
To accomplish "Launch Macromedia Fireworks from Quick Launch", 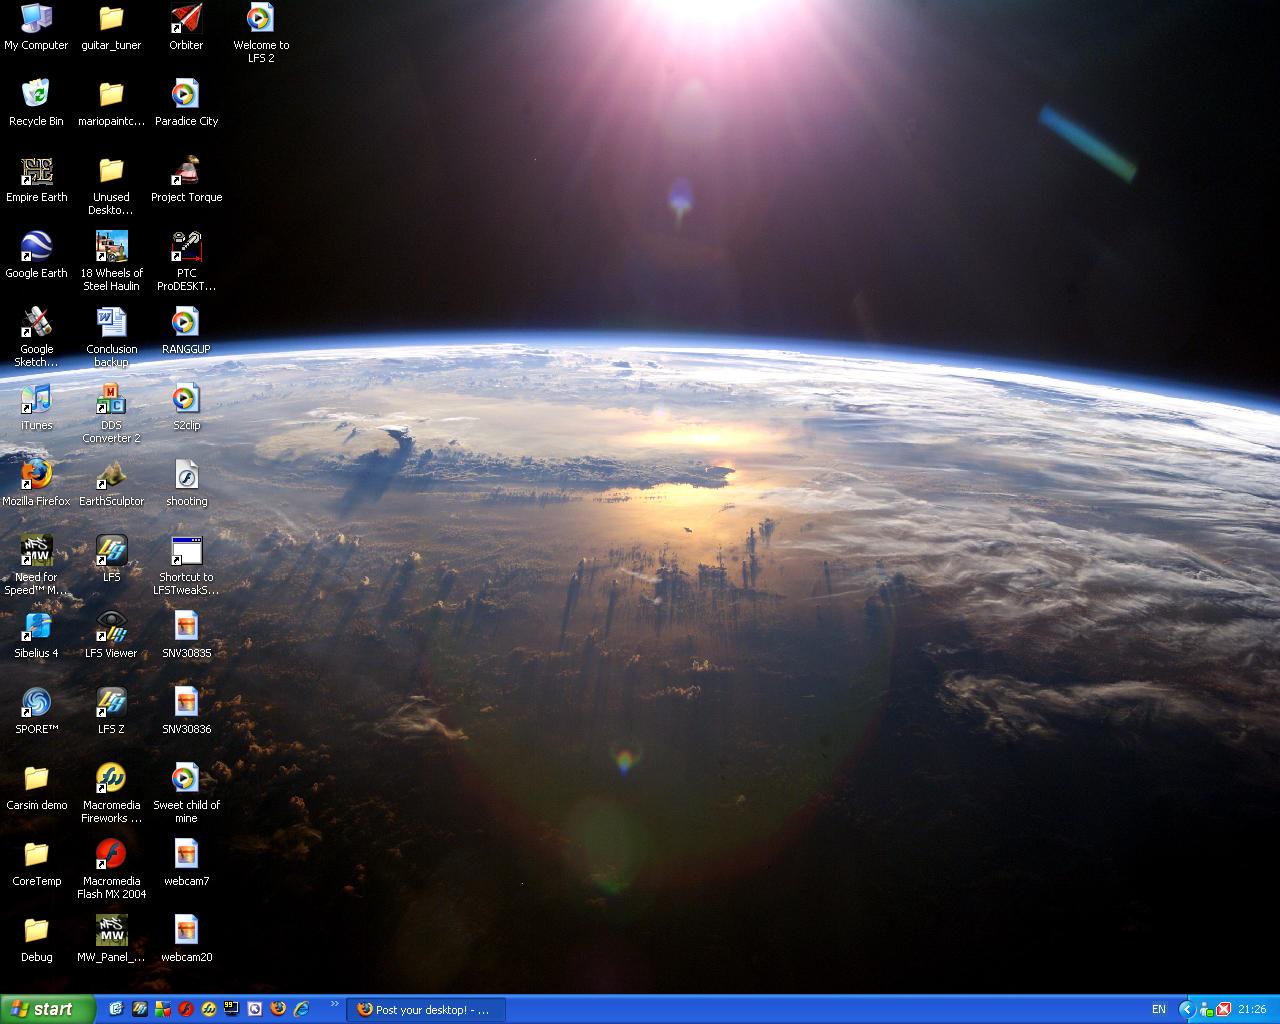I will [x=209, y=1009].
